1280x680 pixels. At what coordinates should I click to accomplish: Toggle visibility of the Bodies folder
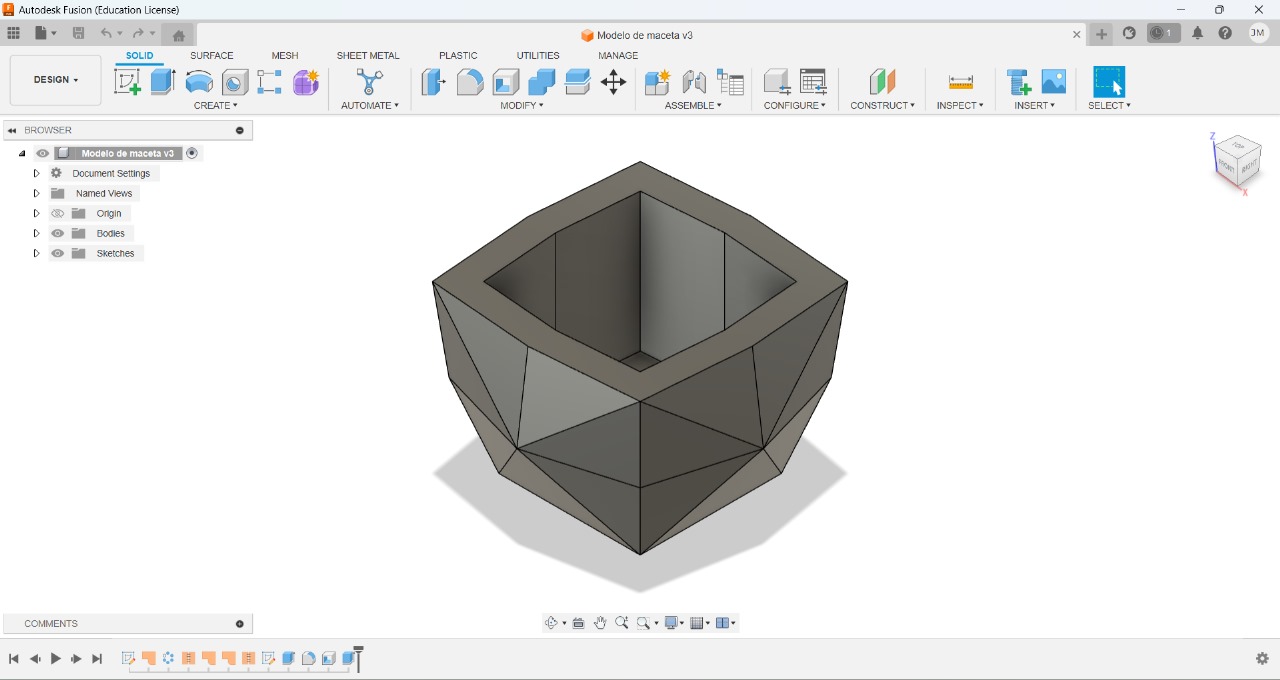pos(58,234)
